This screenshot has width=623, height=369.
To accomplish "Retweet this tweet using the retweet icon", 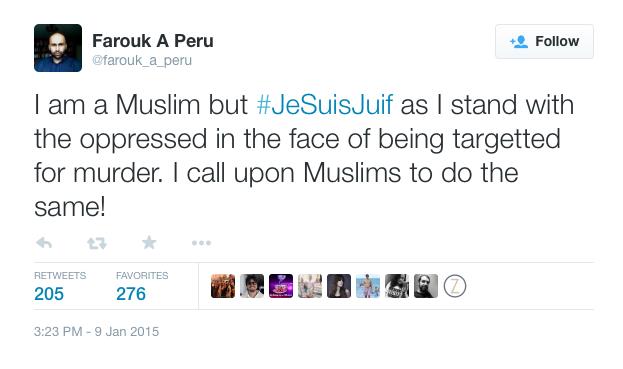I will 97,243.
